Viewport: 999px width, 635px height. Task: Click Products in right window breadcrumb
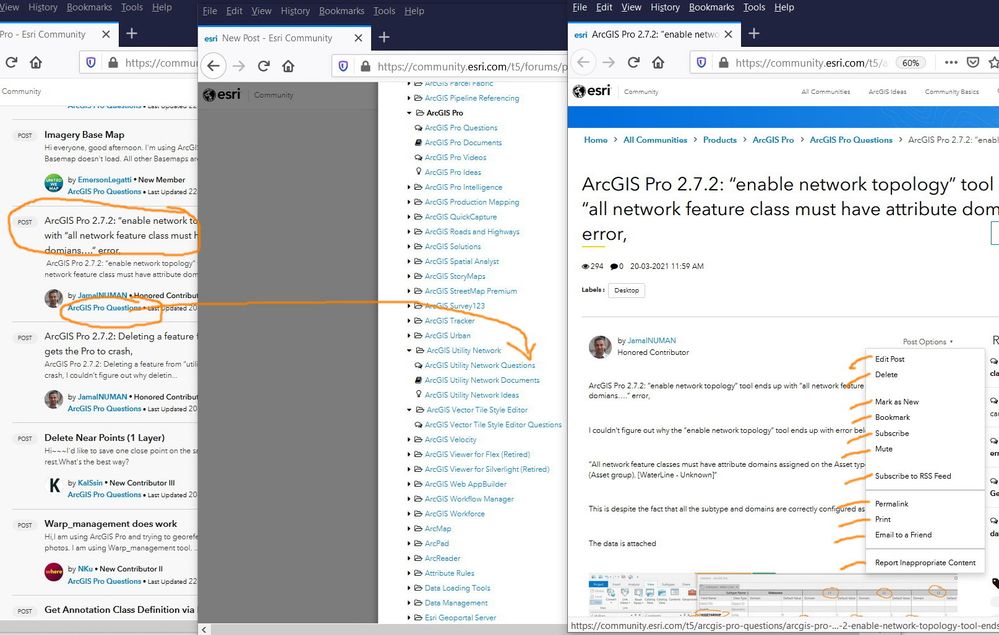(x=719, y=139)
